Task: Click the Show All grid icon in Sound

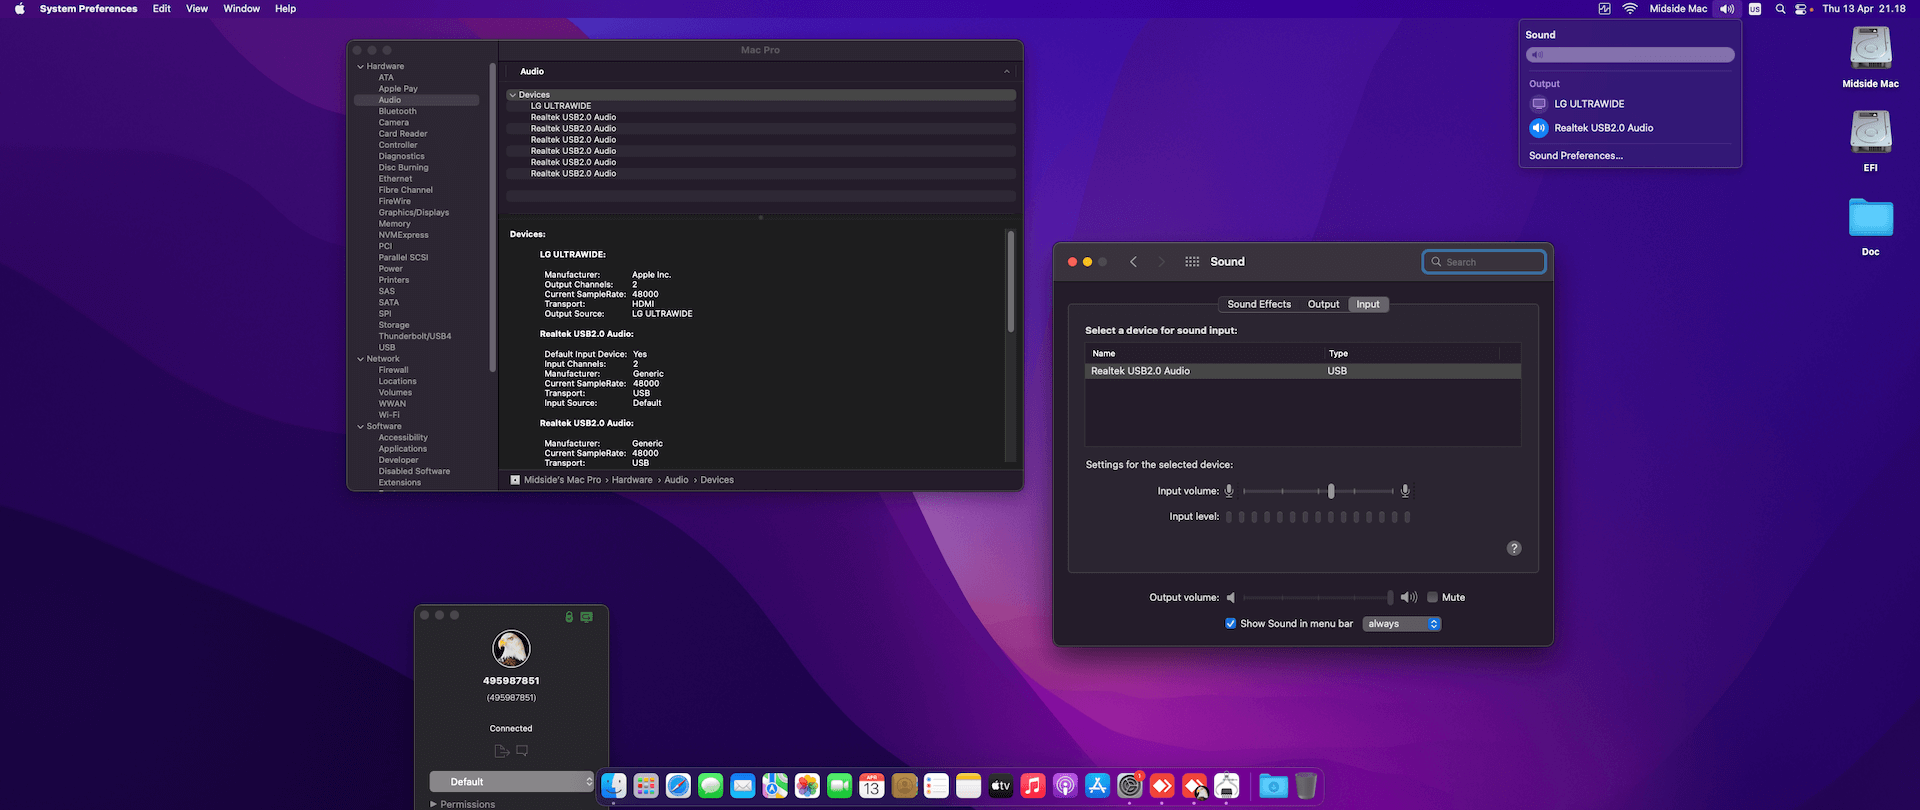Action: click(x=1192, y=262)
